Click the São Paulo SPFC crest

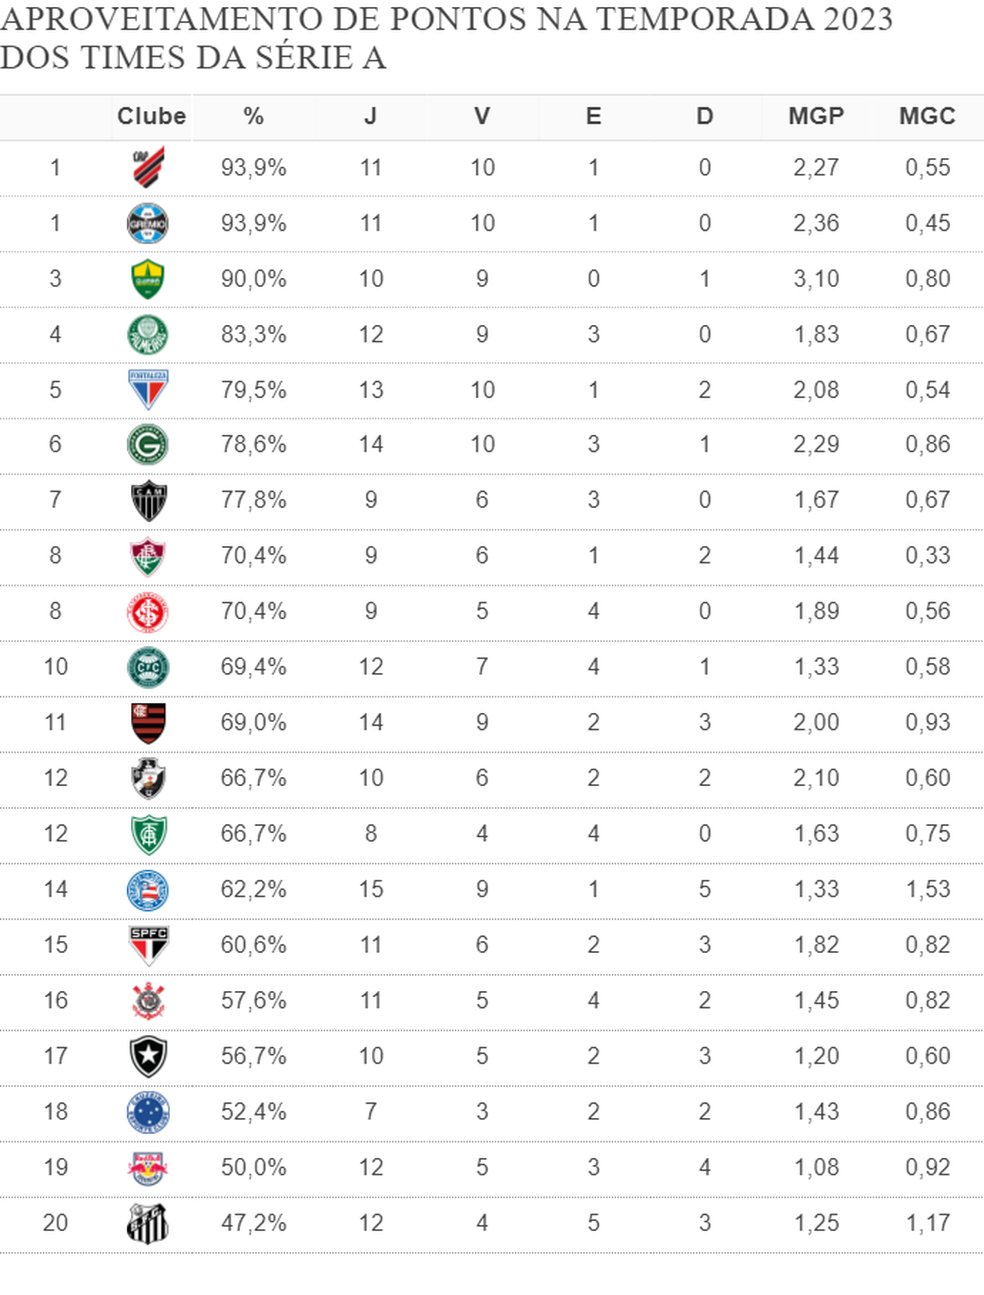148,945
